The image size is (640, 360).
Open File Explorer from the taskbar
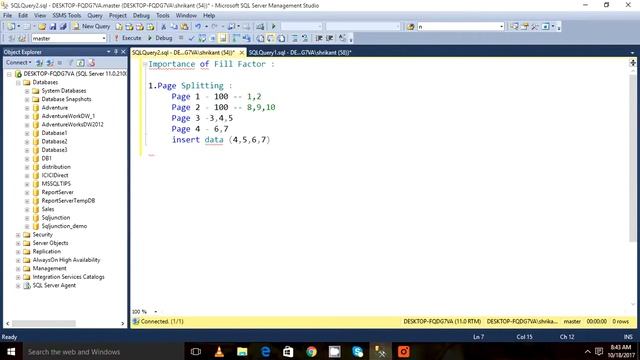[x=242, y=351]
